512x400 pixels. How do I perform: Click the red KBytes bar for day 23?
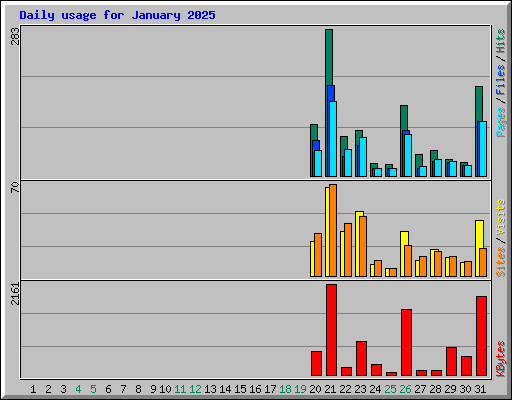point(361,359)
